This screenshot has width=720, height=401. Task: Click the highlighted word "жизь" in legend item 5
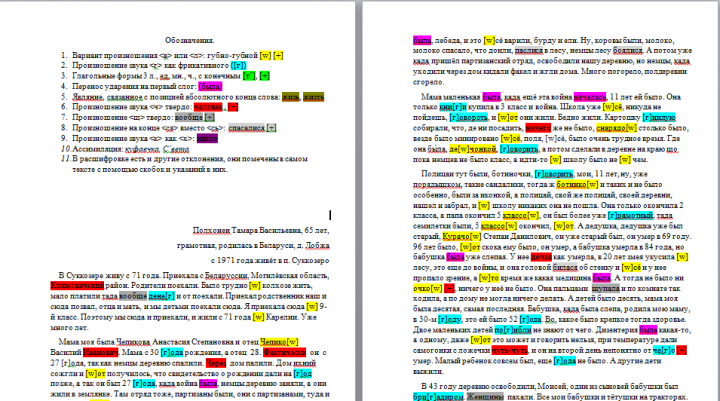(x=290, y=97)
